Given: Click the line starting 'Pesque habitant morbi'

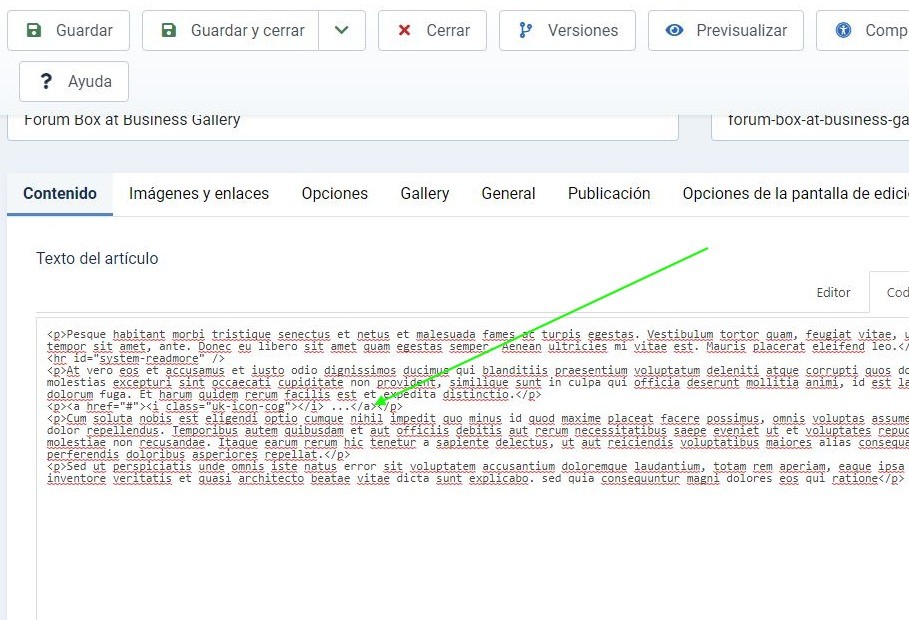Looking at the screenshot, I should (x=478, y=335).
